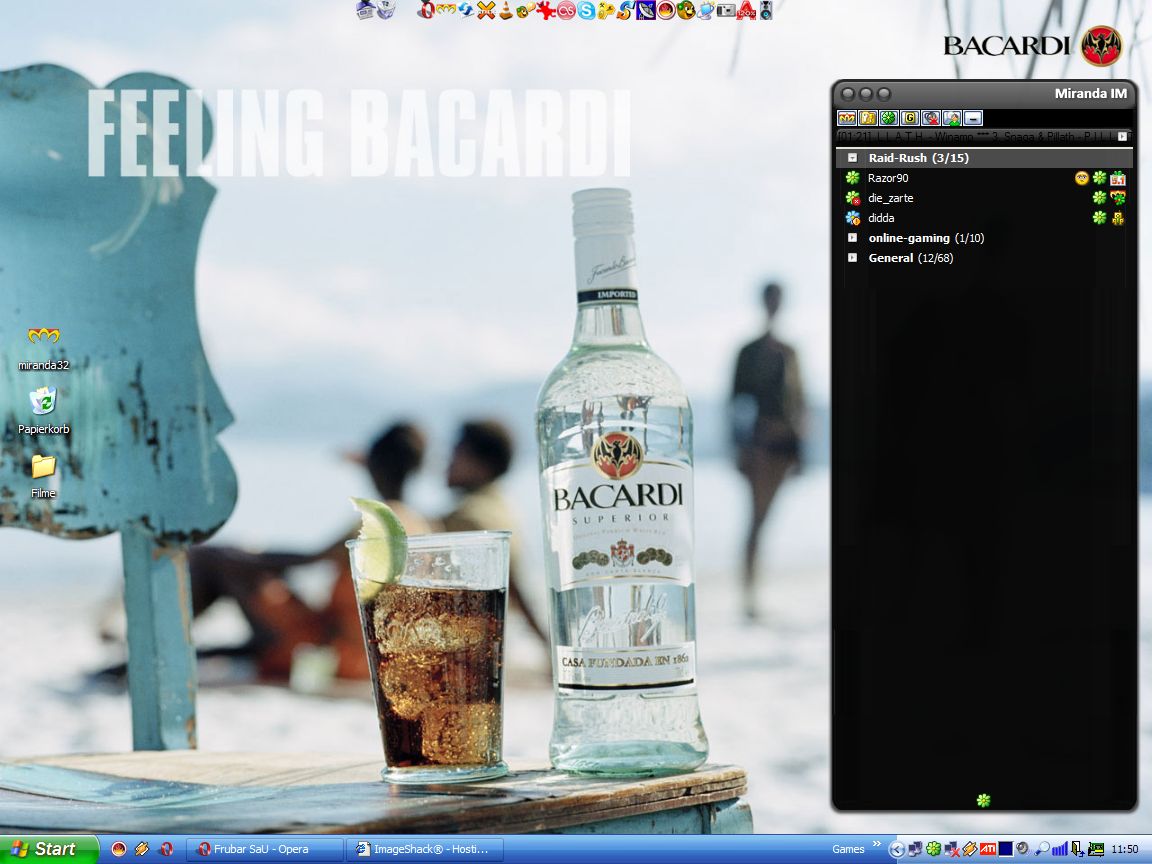Image resolution: width=1152 pixels, height=864 pixels.
Task: Switch to ImageShack taskbar window
Action: (425, 849)
